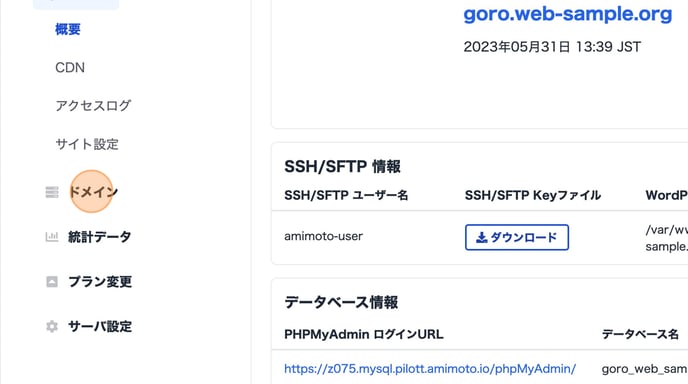Click the plan change icon
The image size is (688, 384).
[x=52, y=282]
